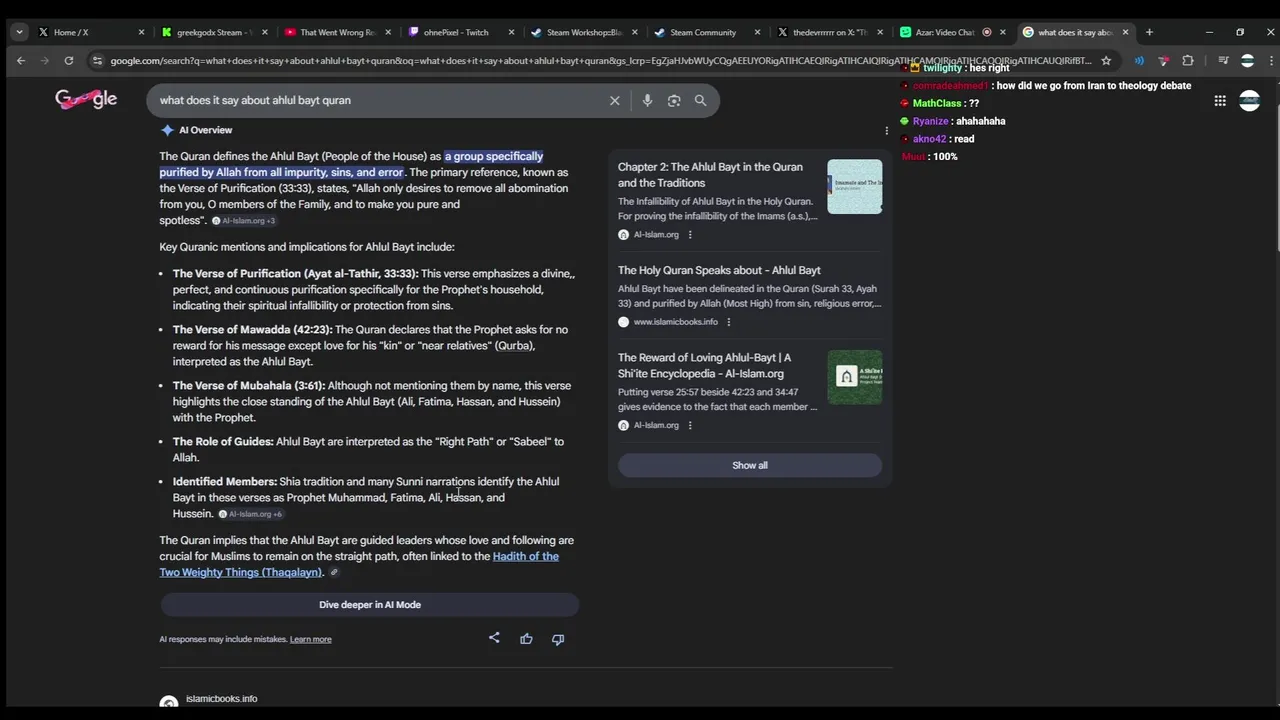Click the Identified Members heading text
This screenshot has width=1280, height=720.
click(224, 481)
